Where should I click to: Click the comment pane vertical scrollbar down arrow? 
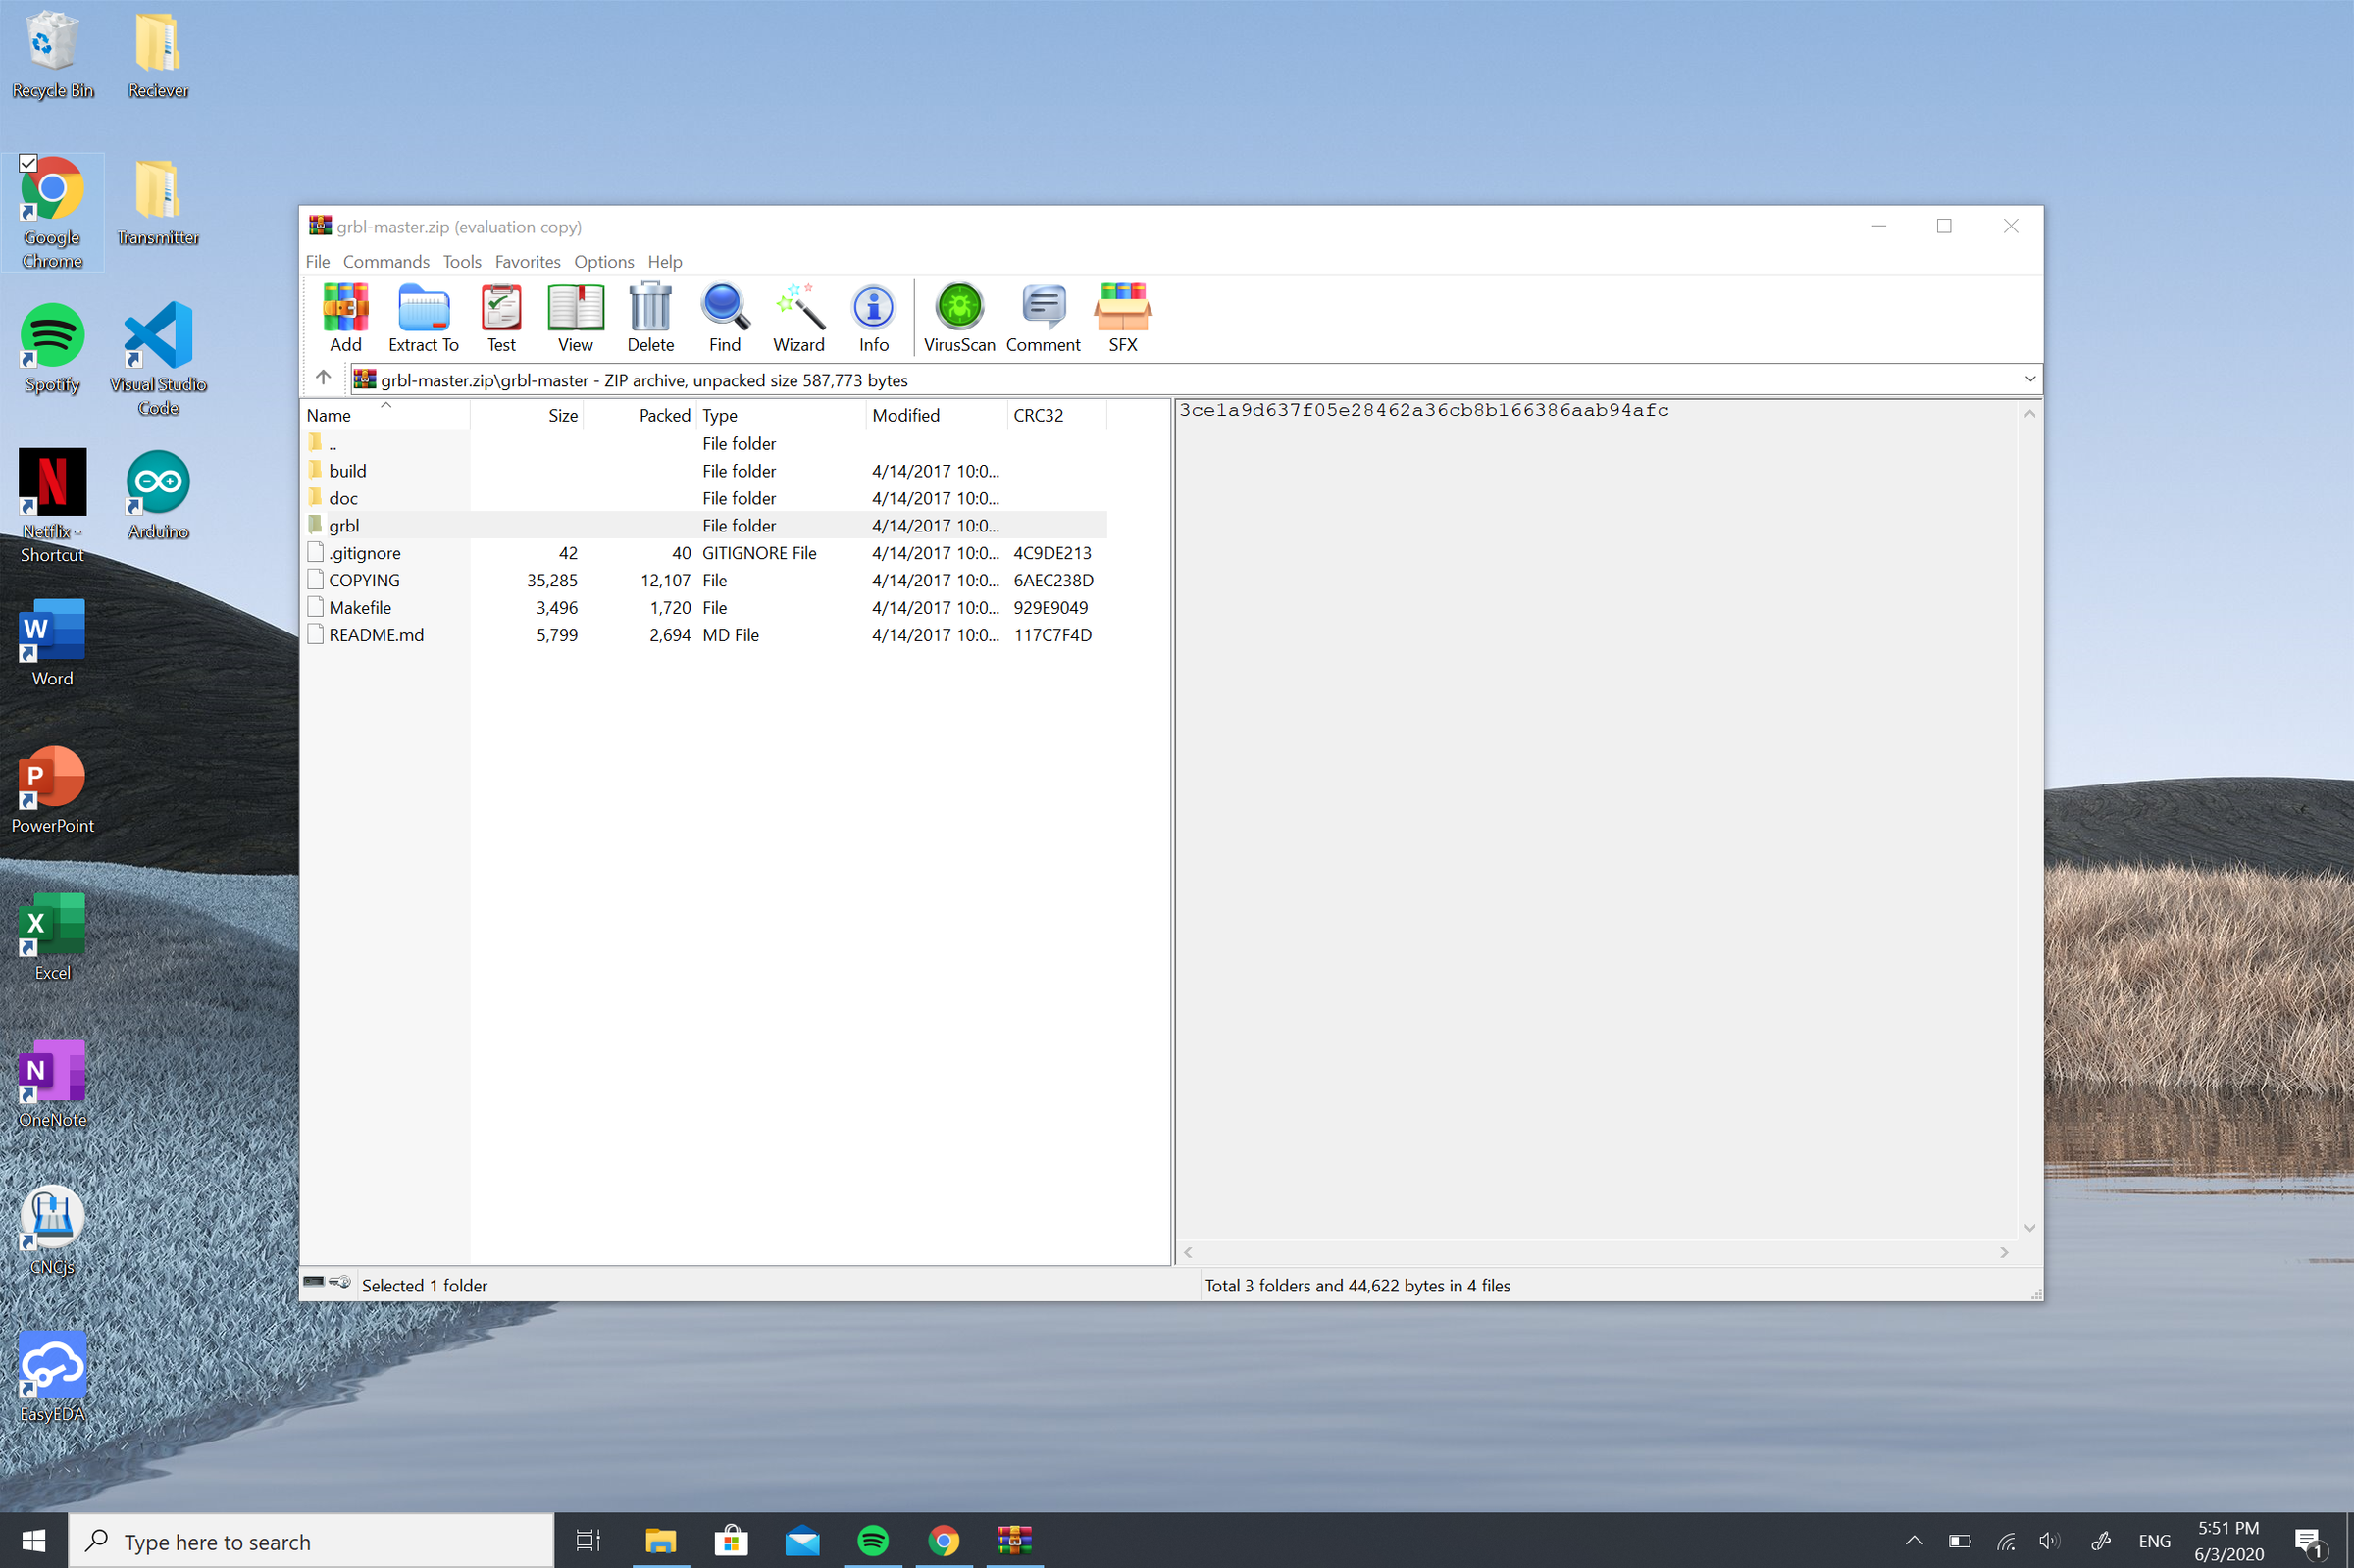tap(2029, 1228)
